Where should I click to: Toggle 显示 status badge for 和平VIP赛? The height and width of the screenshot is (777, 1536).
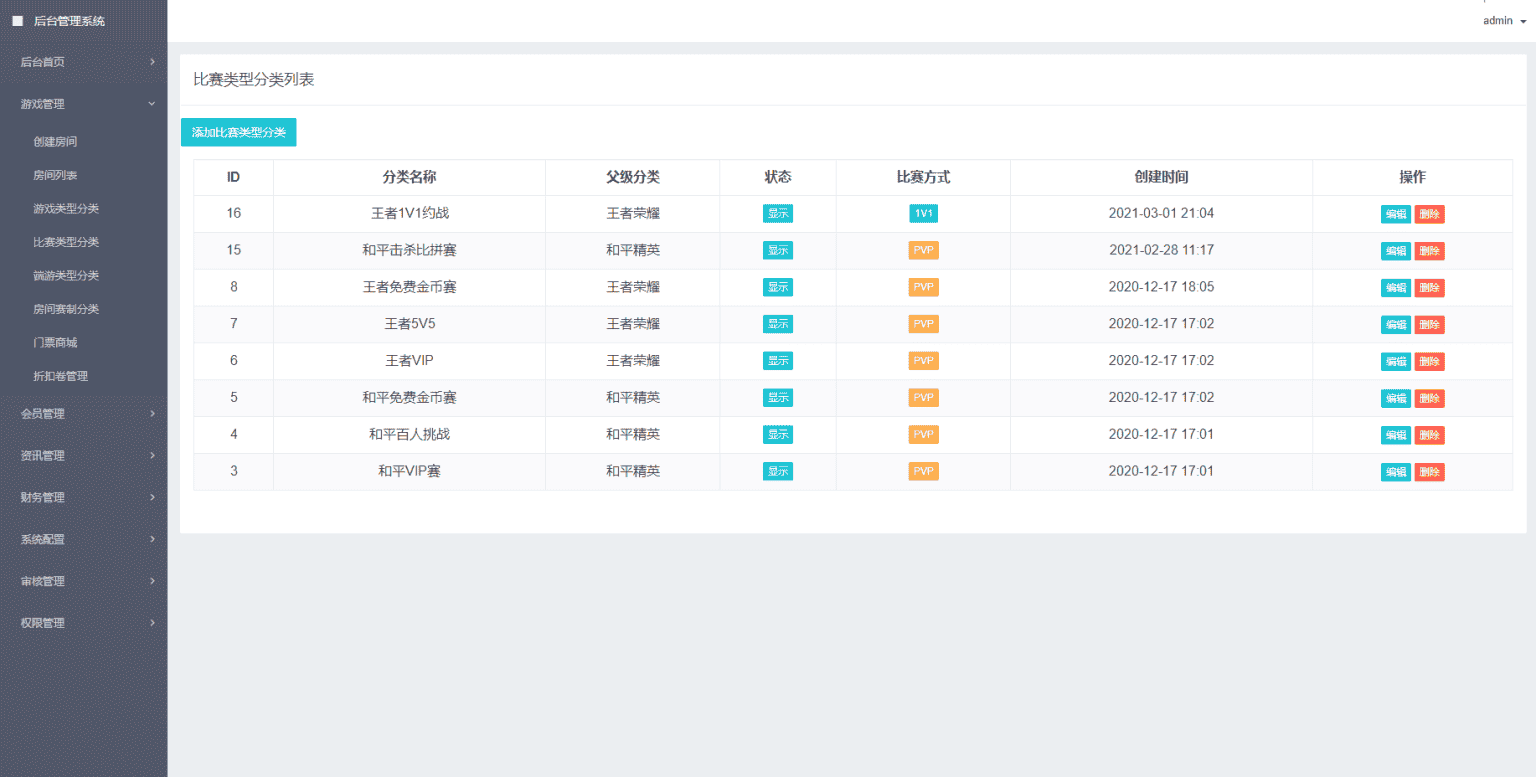tap(777, 471)
